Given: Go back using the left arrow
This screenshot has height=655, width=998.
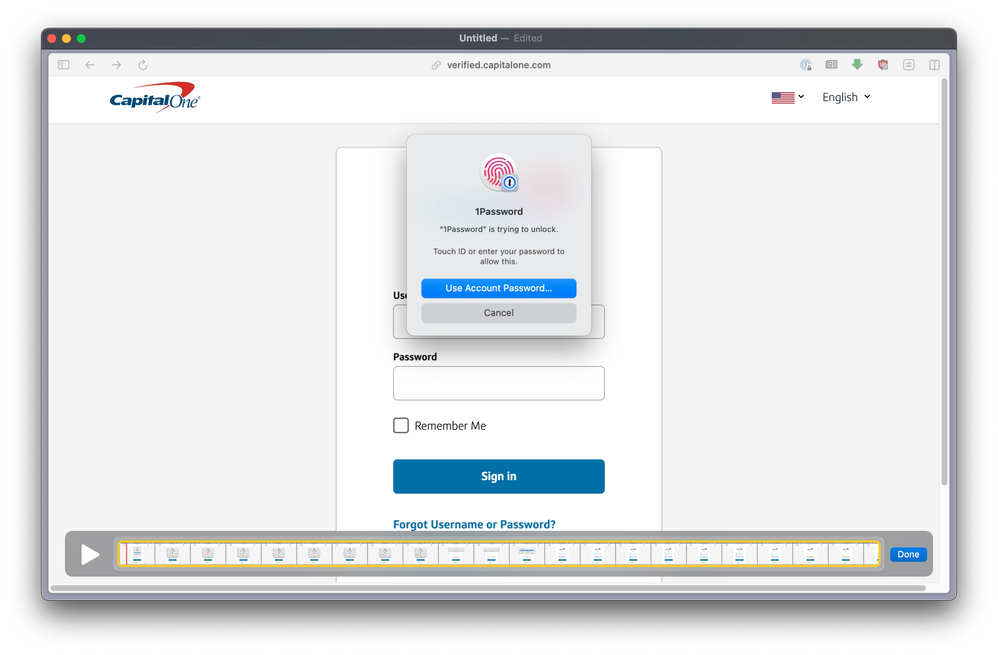Looking at the screenshot, I should (x=90, y=65).
